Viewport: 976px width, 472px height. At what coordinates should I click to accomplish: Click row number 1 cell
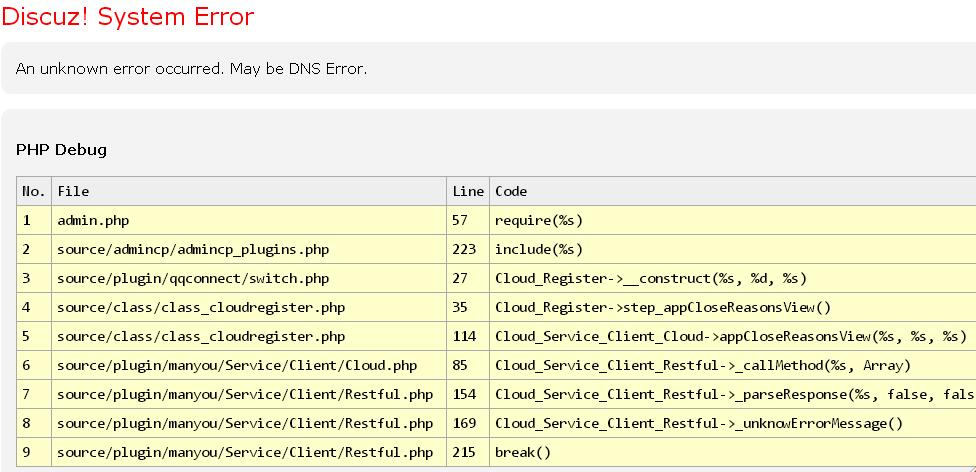click(34, 220)
